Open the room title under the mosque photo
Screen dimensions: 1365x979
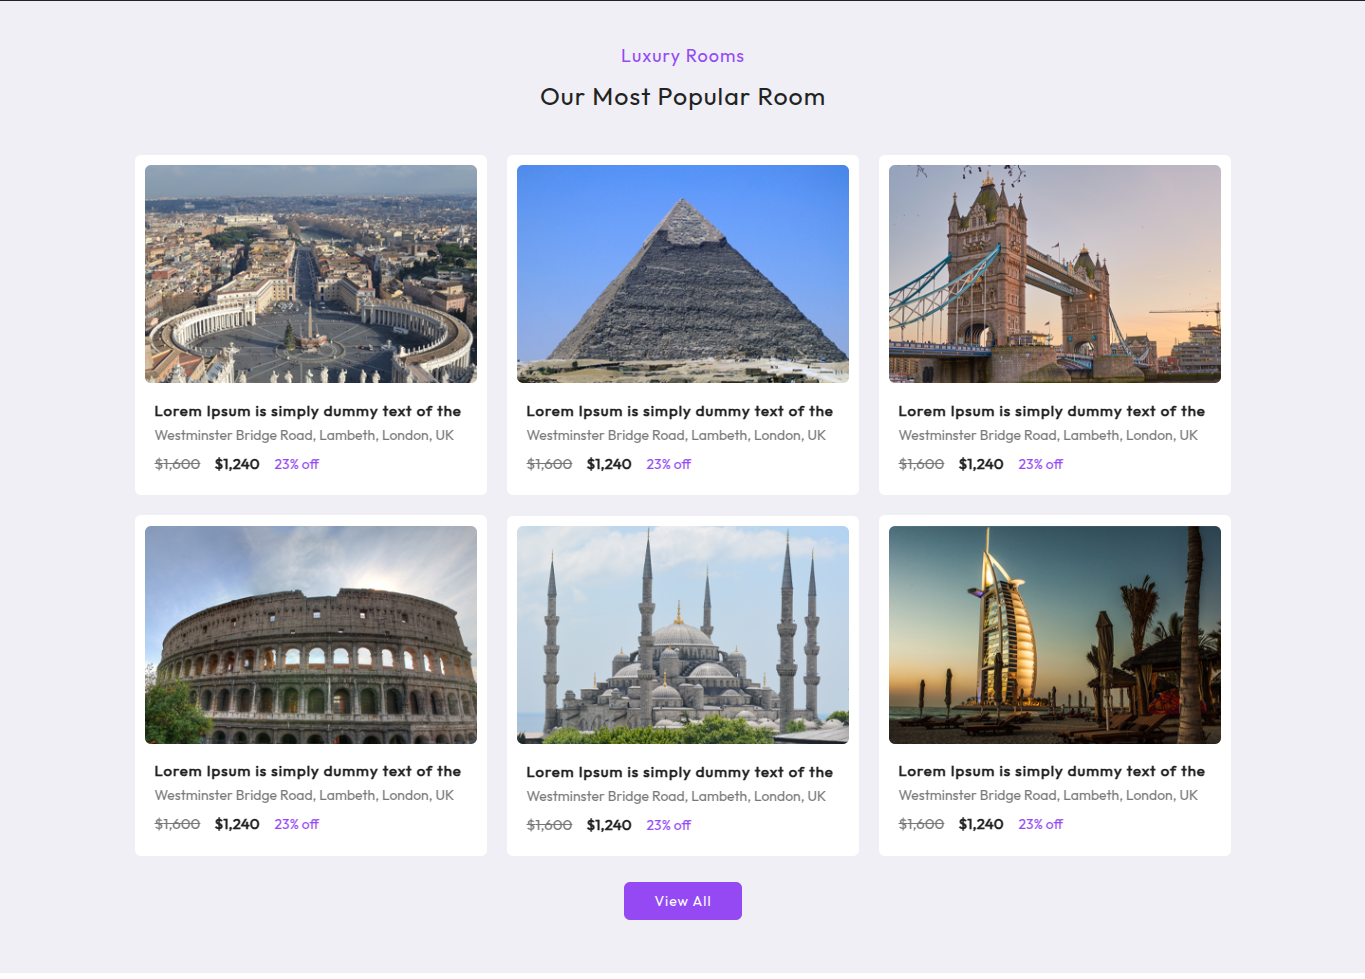[x=679, y=772]
